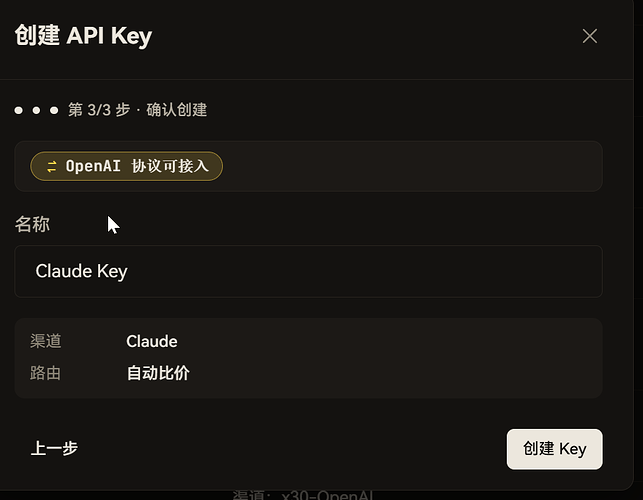This screenshot has height=500, width=643.
Task: Select the third step indicator dot
Action: point(54,110)
